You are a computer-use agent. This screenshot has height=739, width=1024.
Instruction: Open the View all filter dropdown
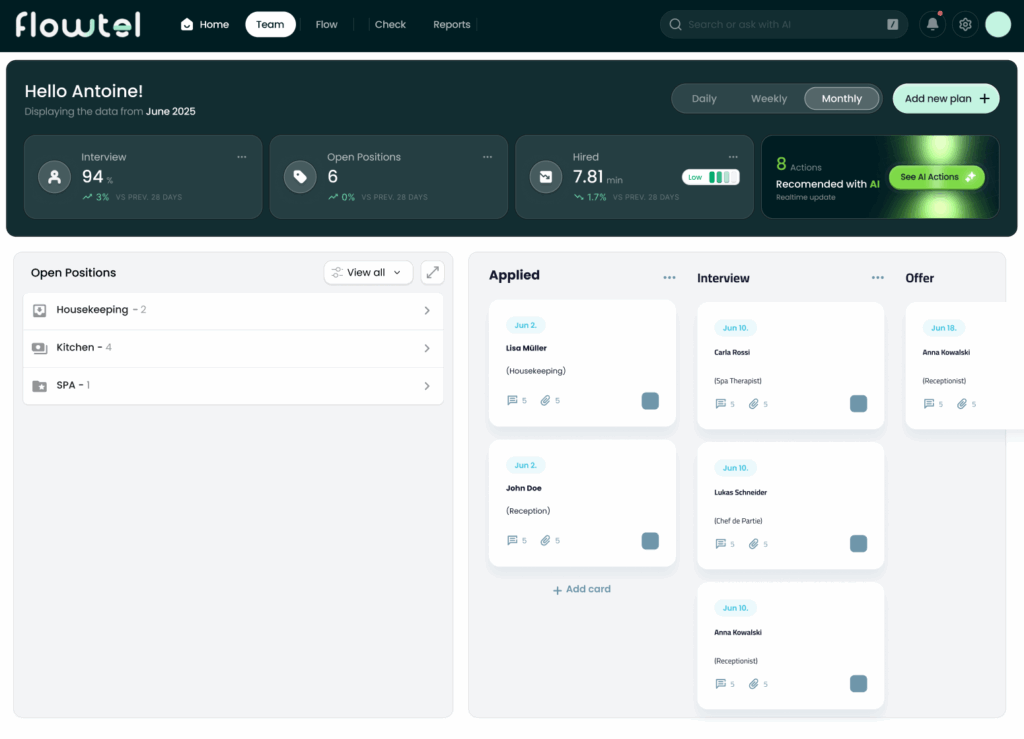coord(368,272)
